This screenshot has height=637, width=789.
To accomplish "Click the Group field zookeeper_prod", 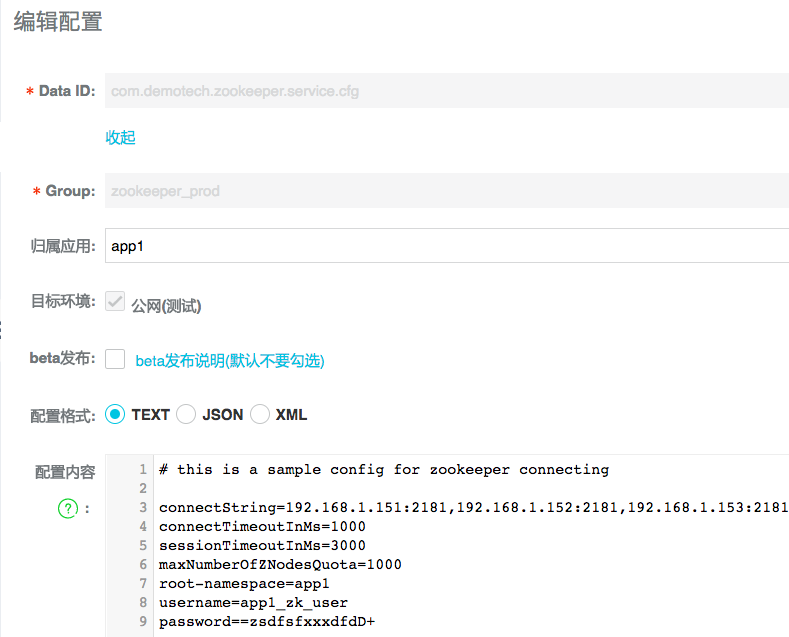I will click(447, 191).
